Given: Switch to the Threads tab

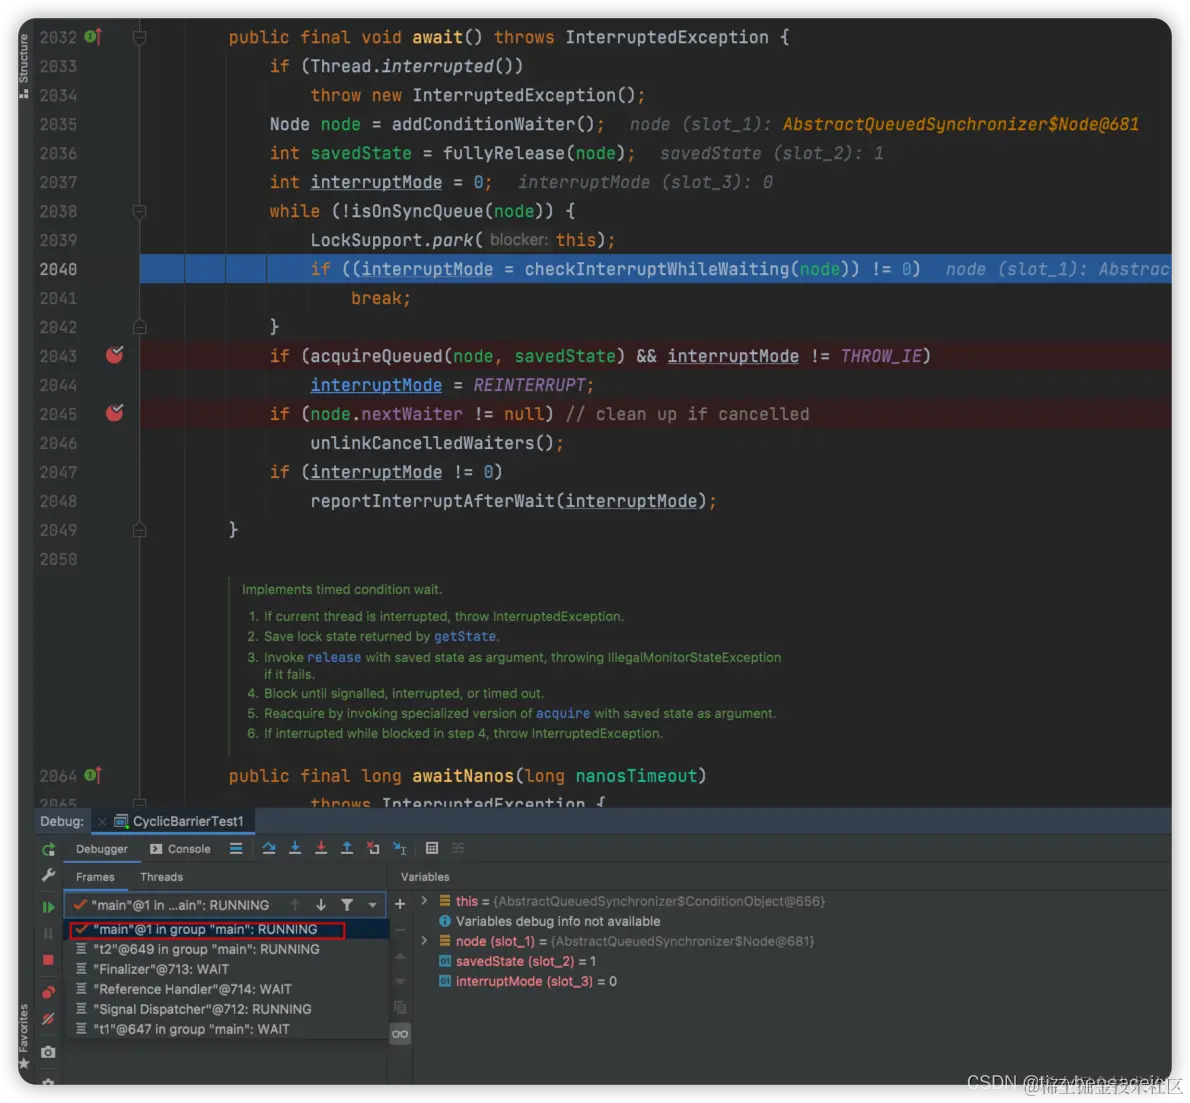Looking at the screenshot, I should point(162,878).
